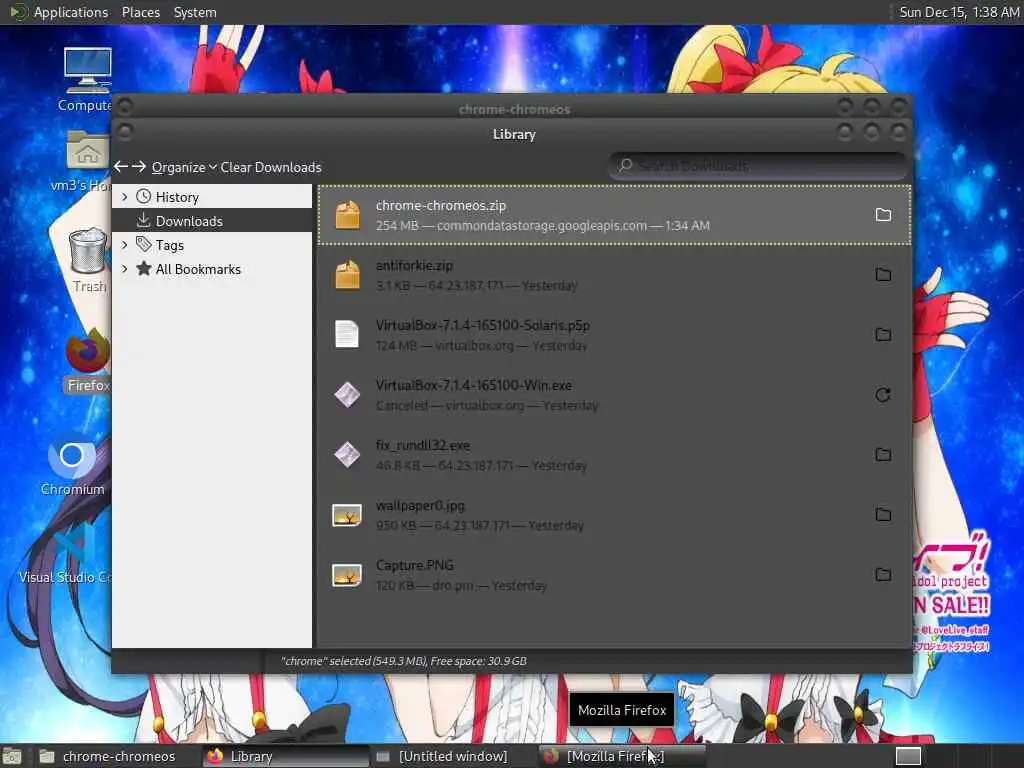Click the Capture.PNG image thumbnail icon
This screenshot has width=1024, height=768.
(347, 575)
